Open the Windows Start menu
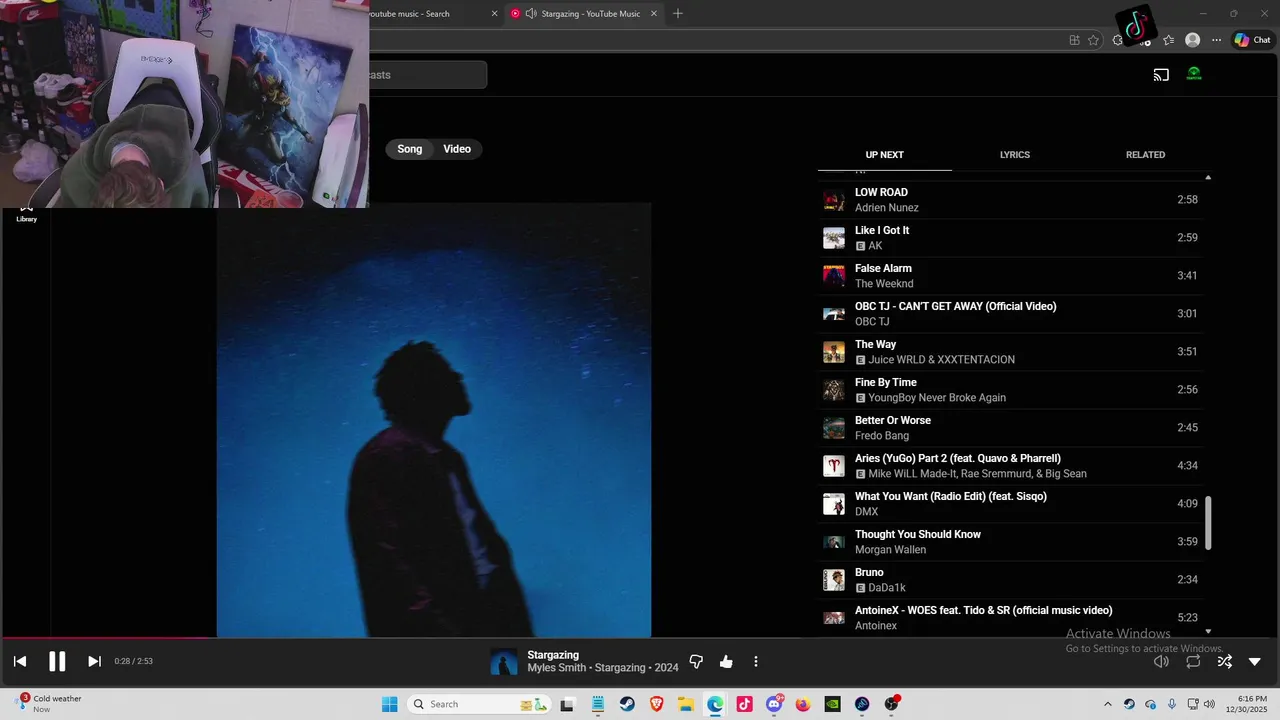1280x720 pixels. click(389, 704)
